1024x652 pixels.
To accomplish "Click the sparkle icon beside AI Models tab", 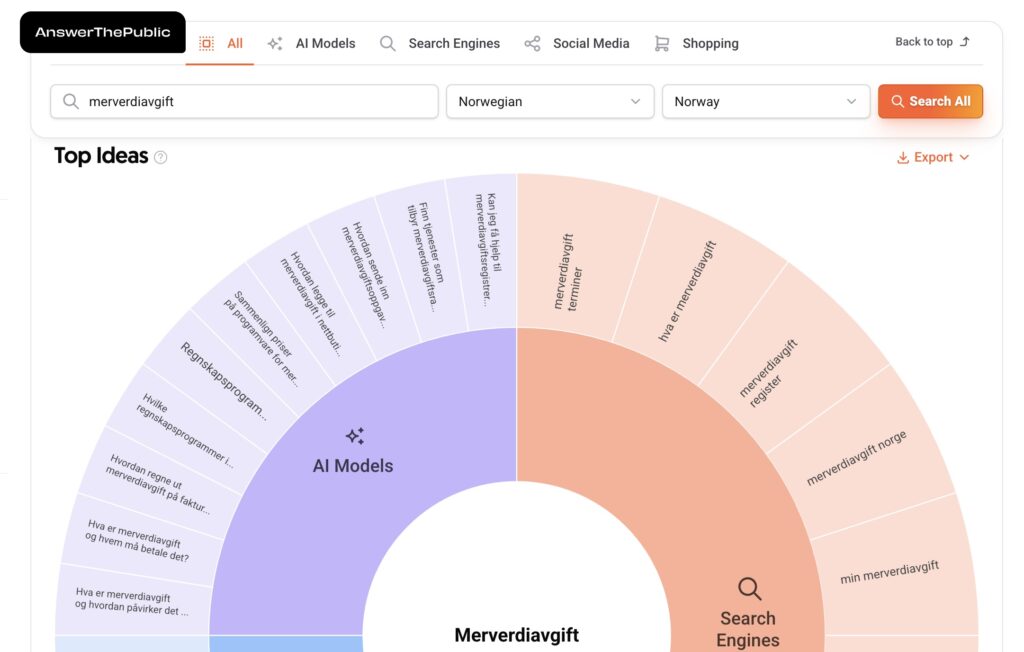I will (275, 44).
